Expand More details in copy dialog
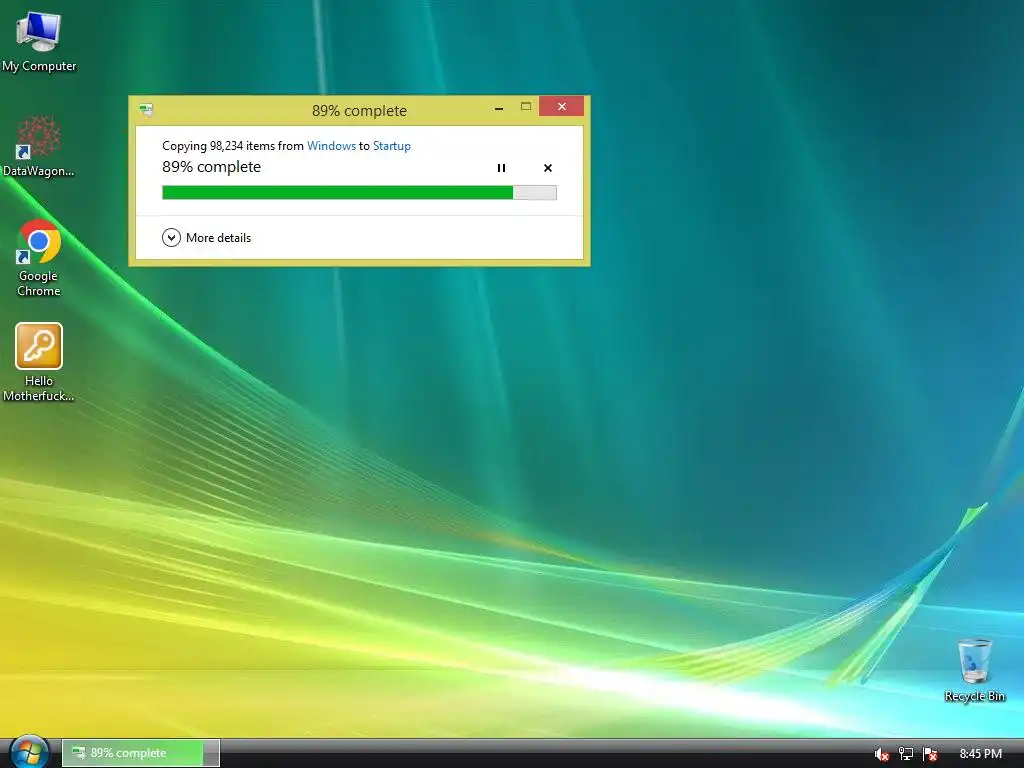This screenshot has height=768, width=1024. pos(206,238)
